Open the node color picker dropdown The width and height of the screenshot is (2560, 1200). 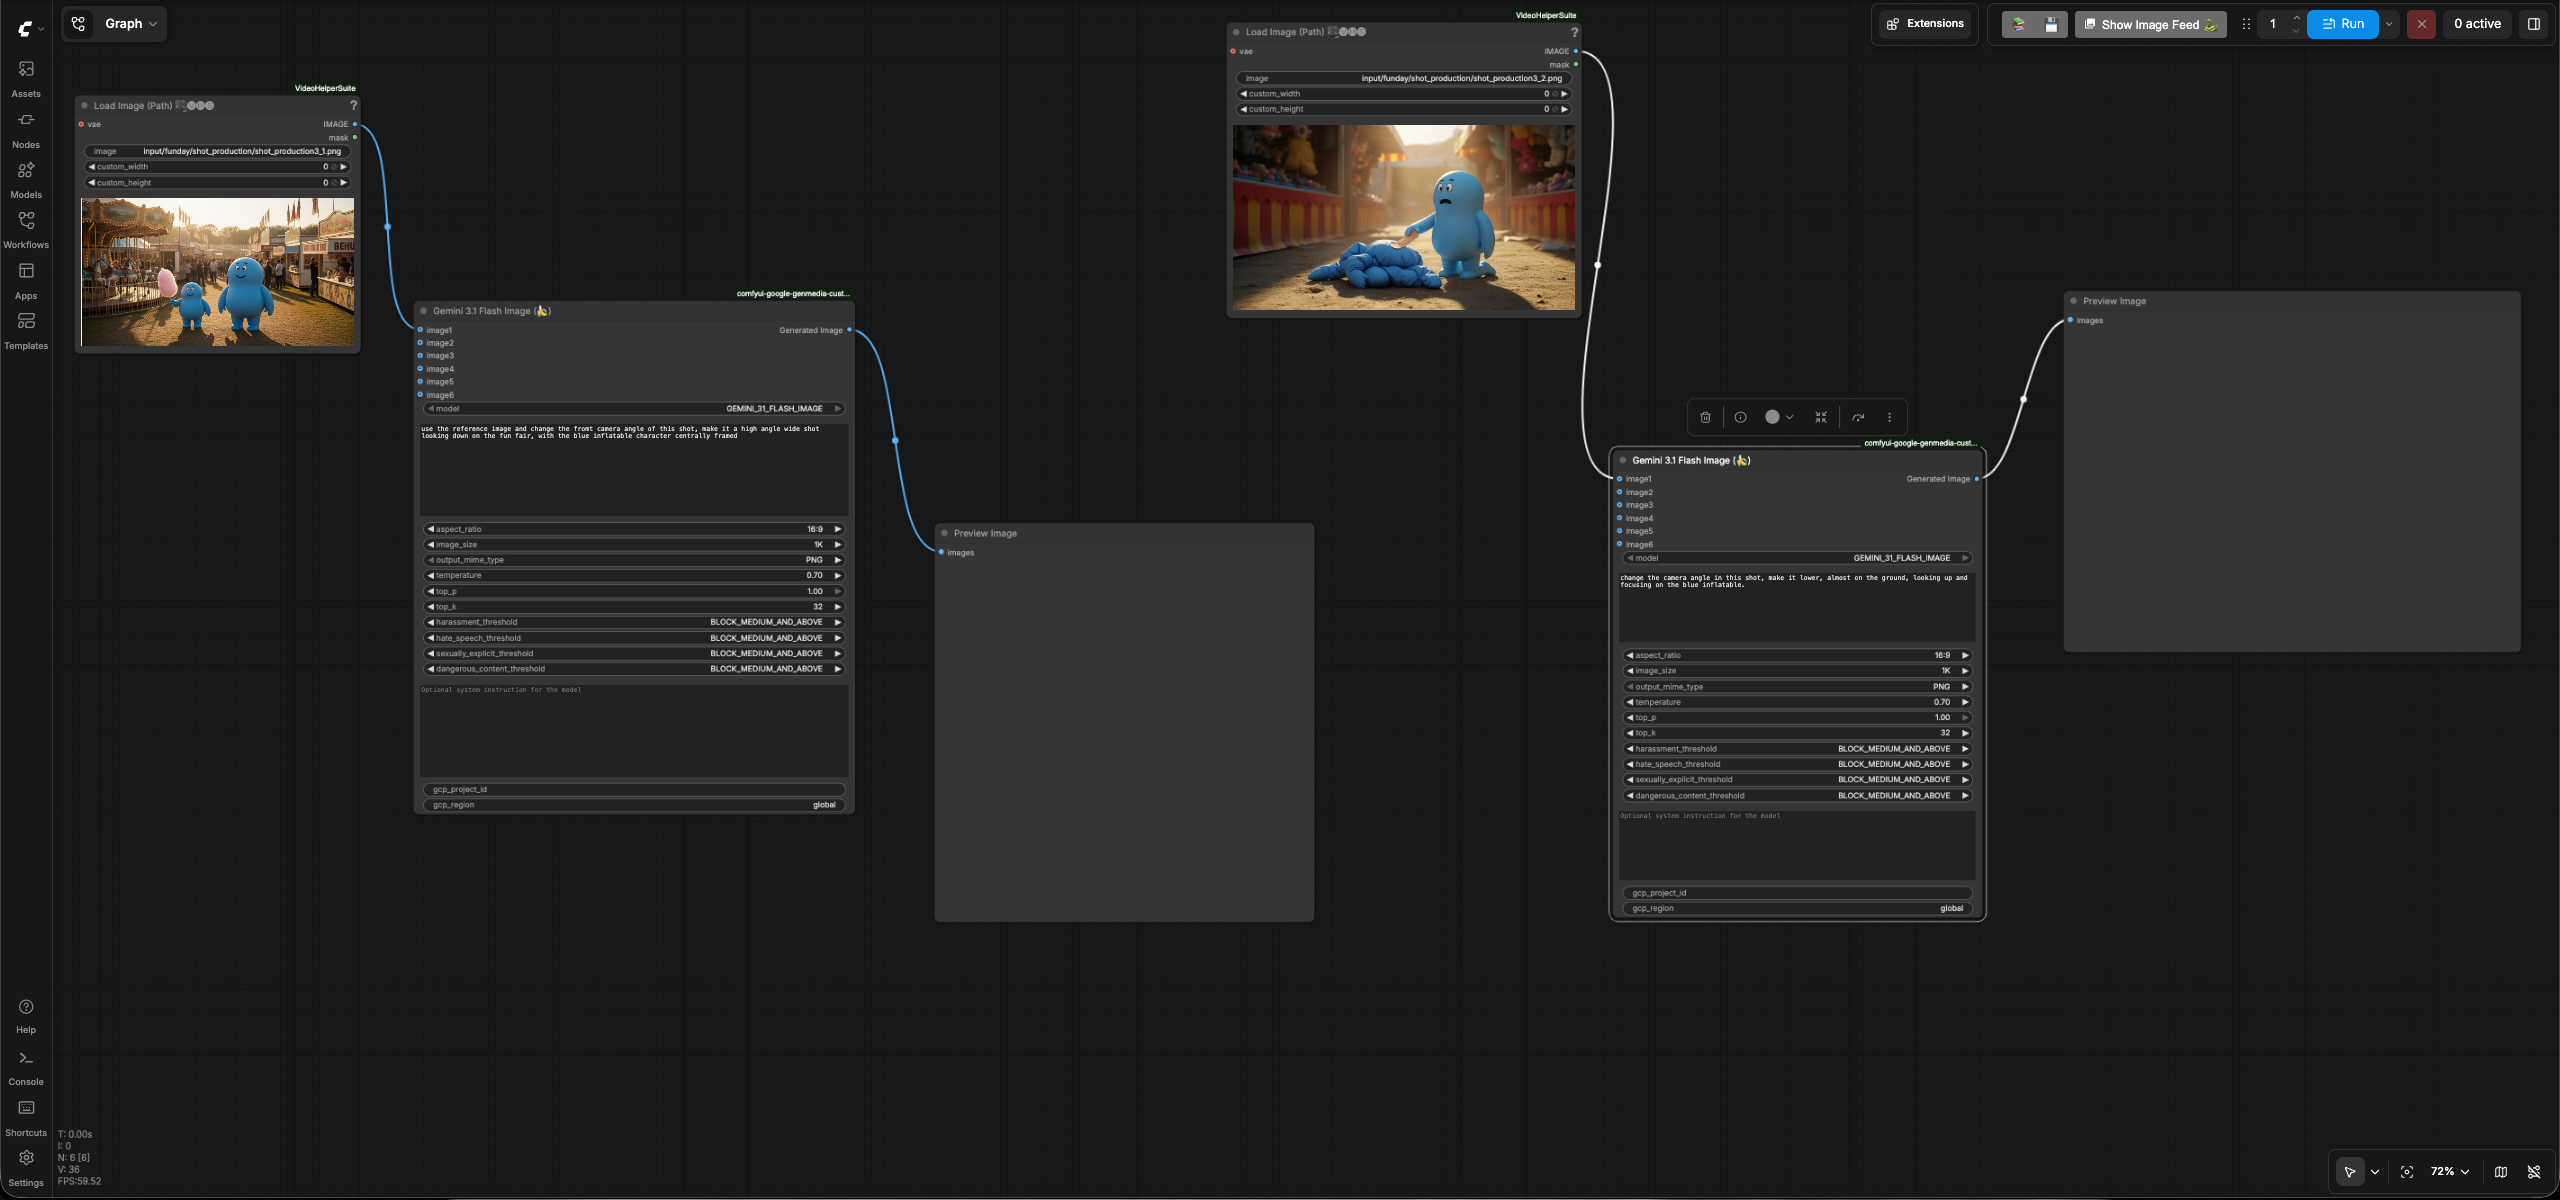[1779, 417]
